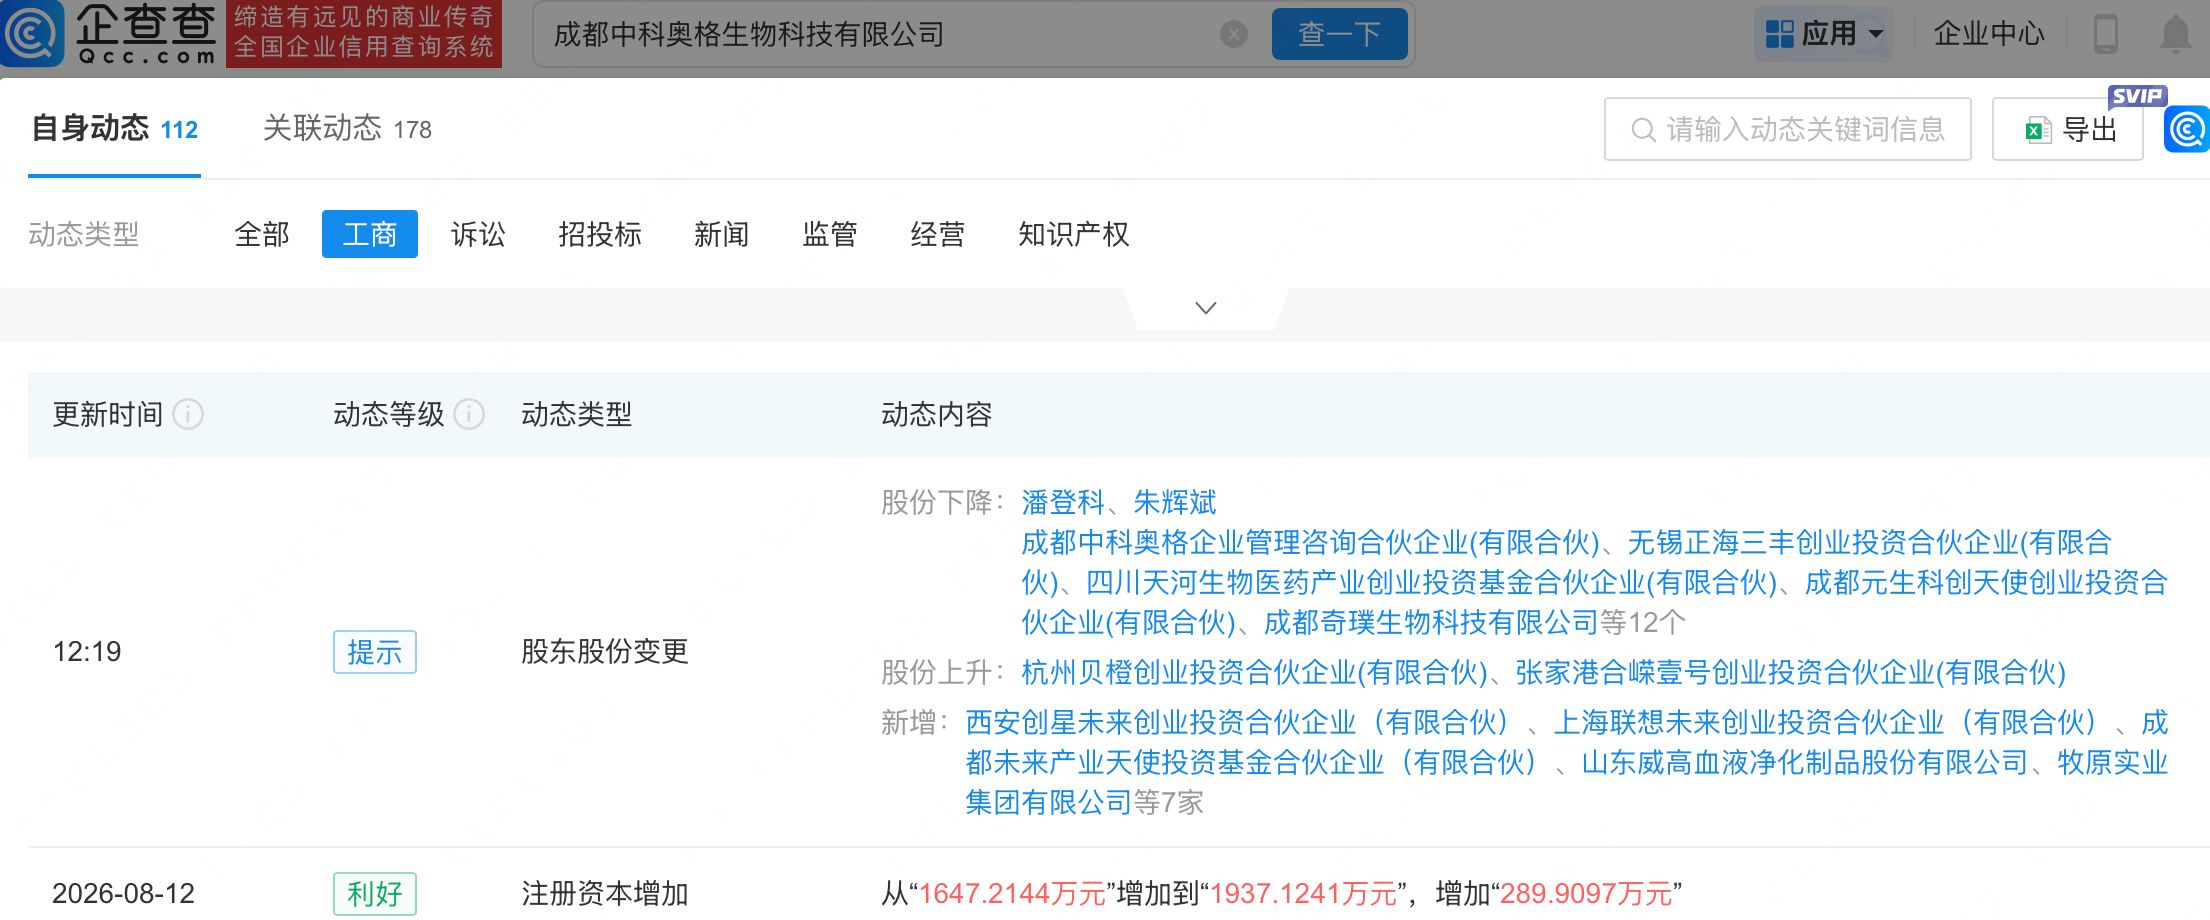Image resolution: width=2210 pixels, height=920 pixels.
Task: Click the 导出 export button
Action: tap(2067, 129)
